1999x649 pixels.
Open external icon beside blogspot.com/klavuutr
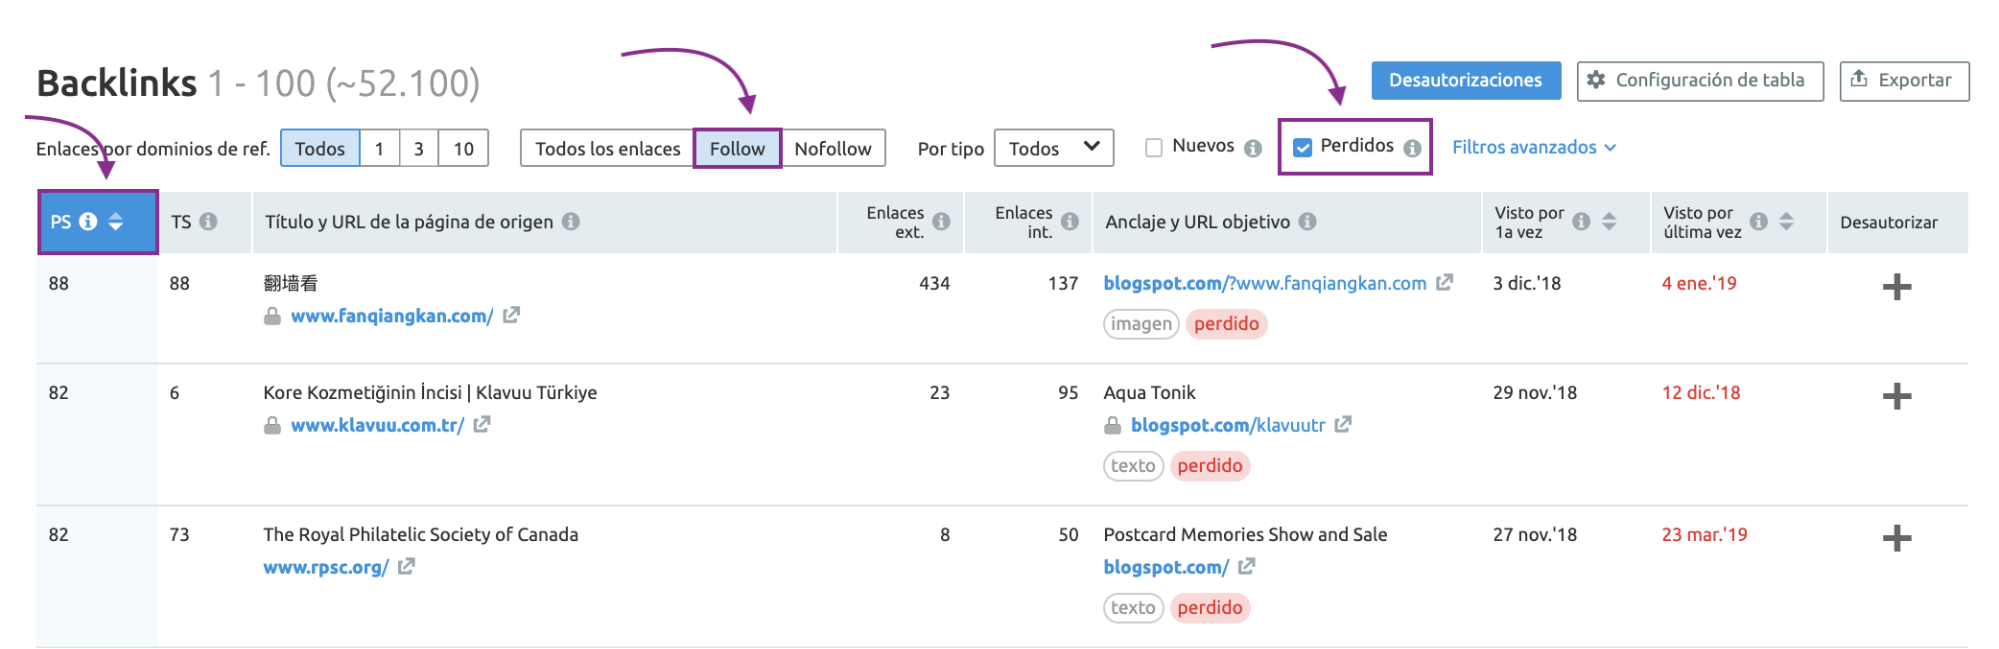click(1343, 424)
